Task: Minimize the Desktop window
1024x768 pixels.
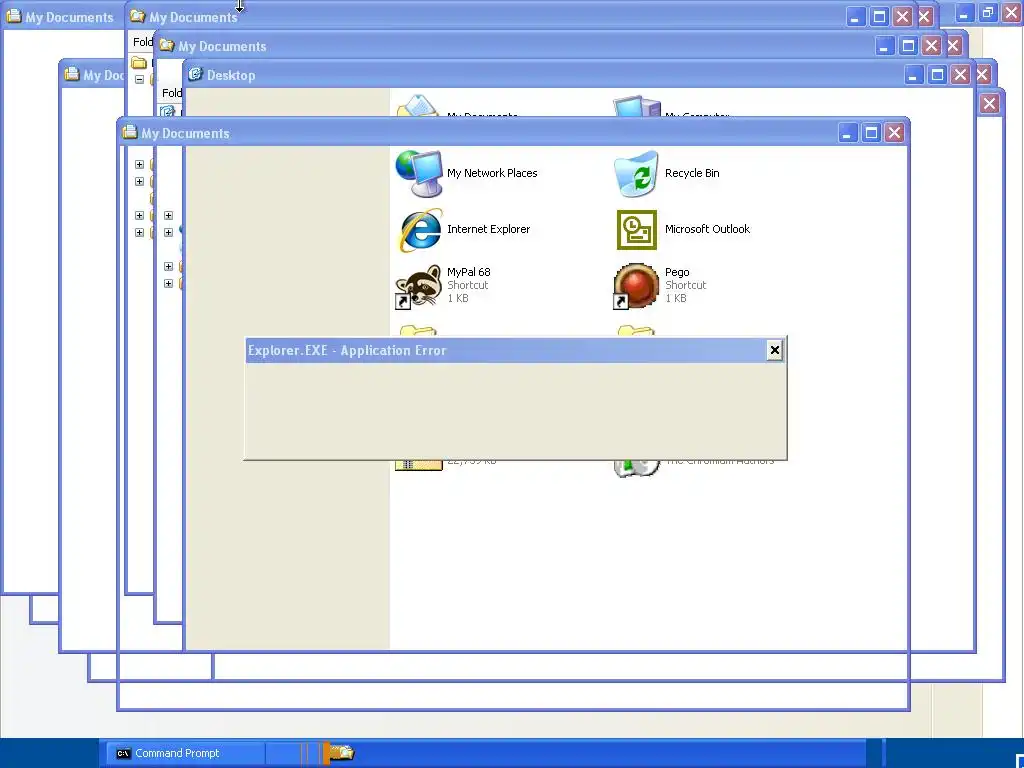Action: 913,75
